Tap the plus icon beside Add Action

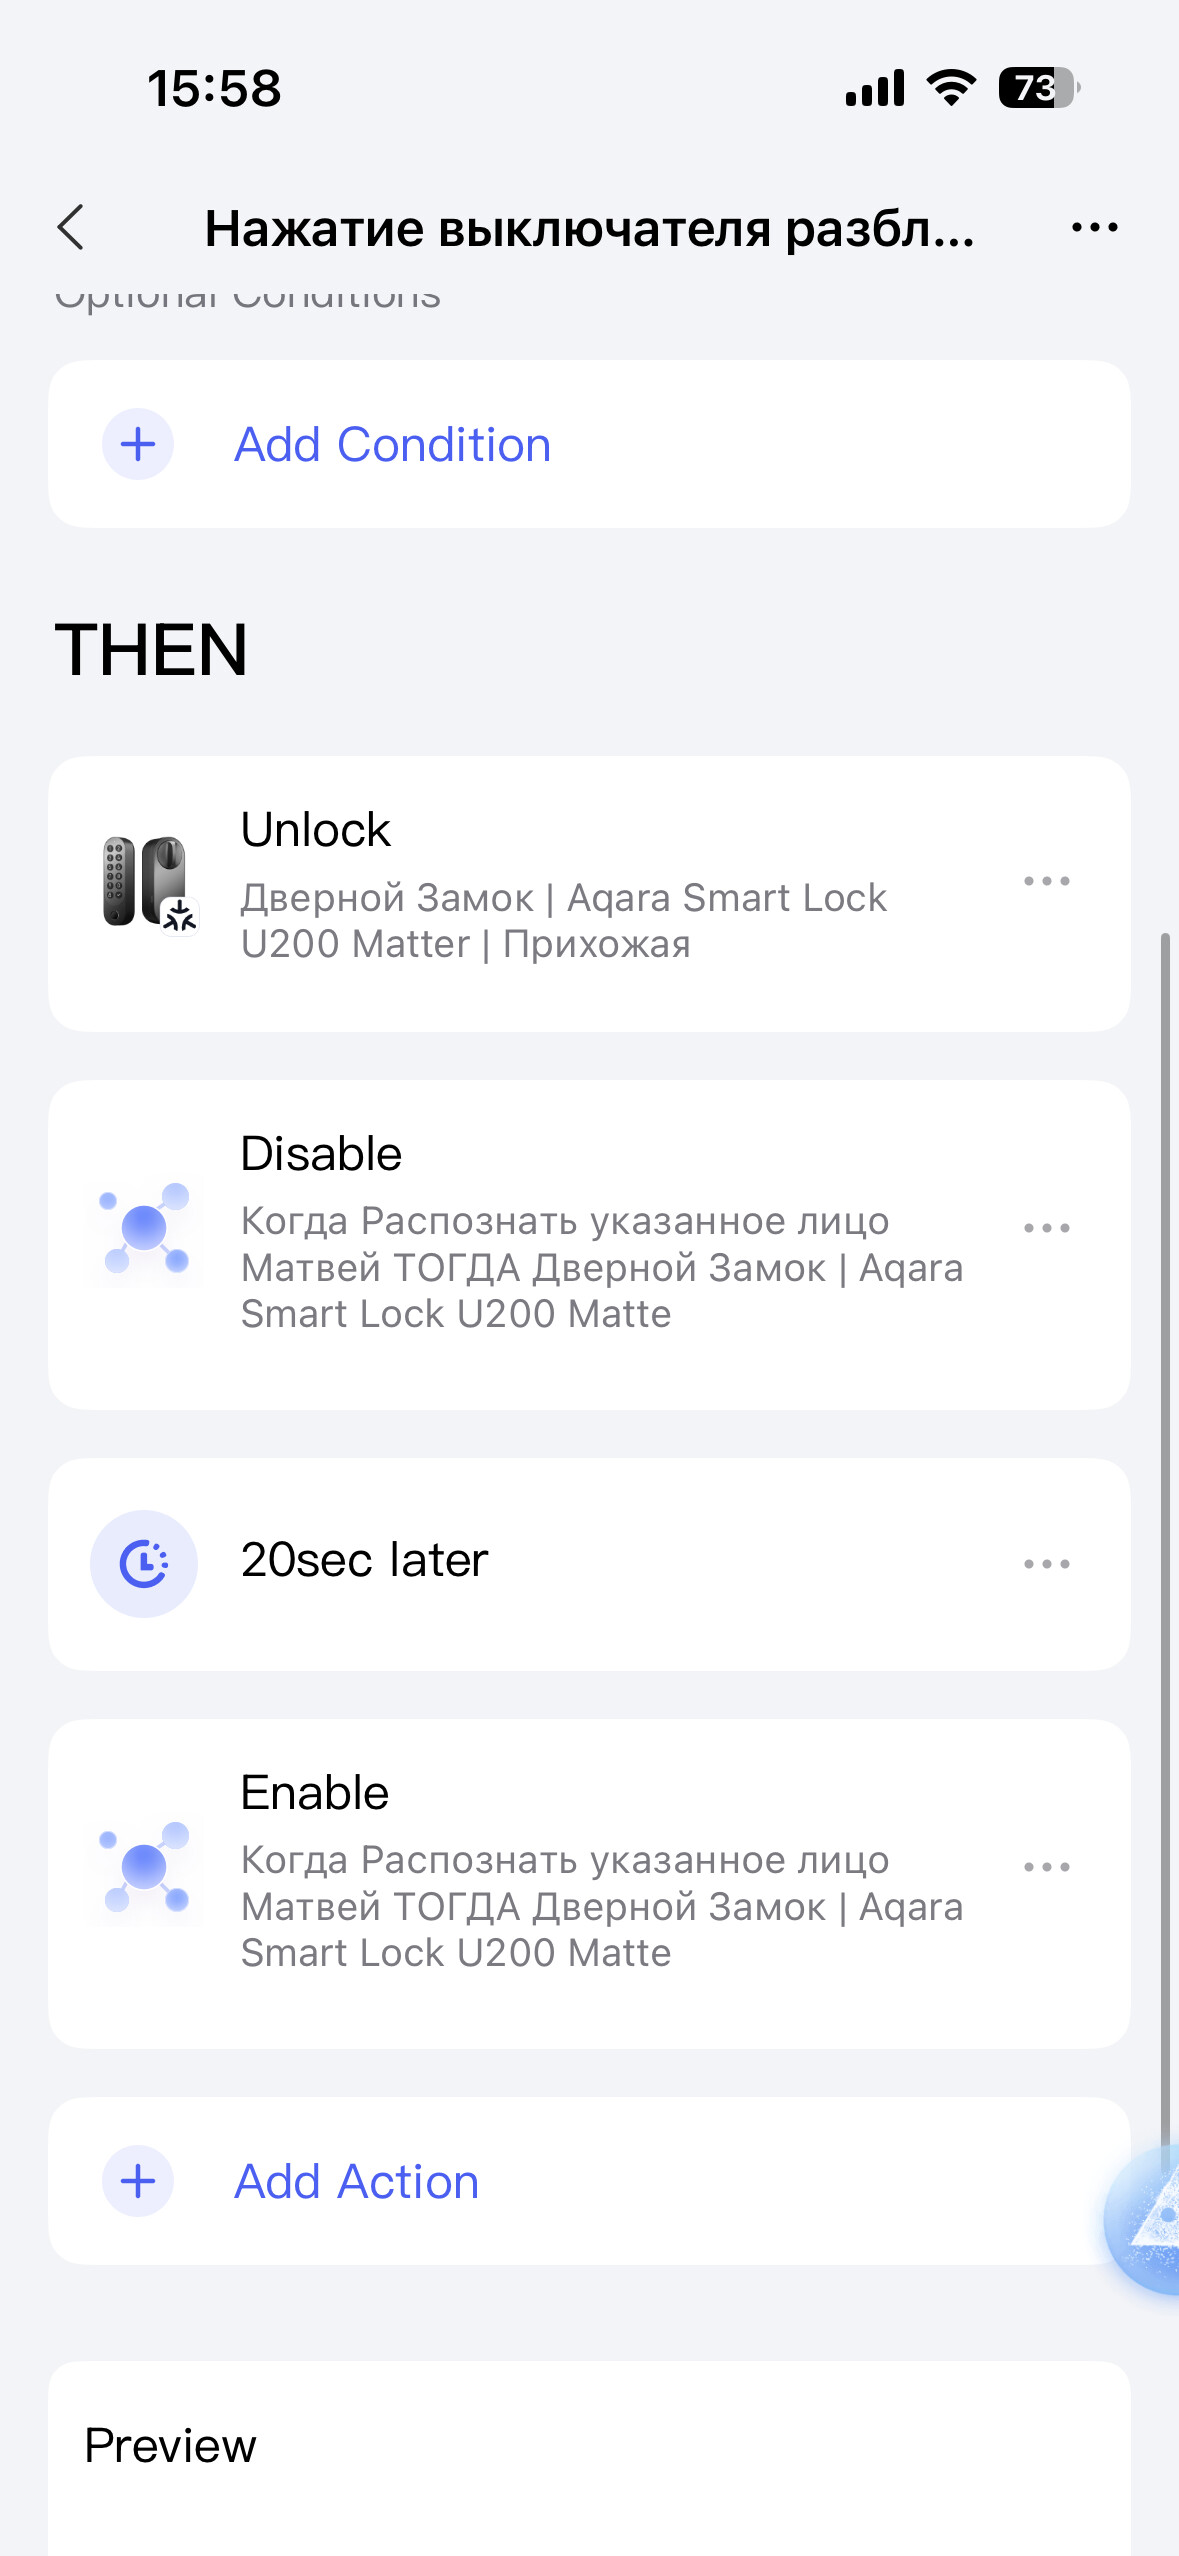138,2181
